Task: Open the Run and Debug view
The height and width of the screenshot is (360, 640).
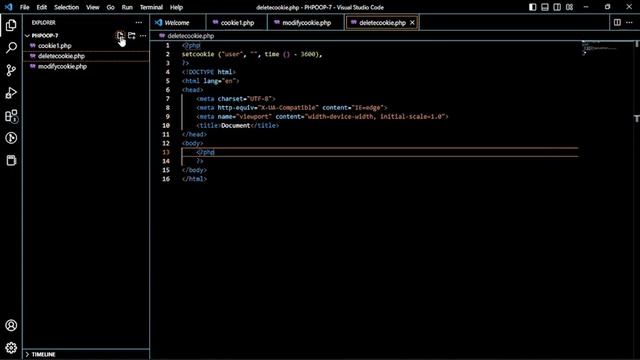Action: coord(11,93)
